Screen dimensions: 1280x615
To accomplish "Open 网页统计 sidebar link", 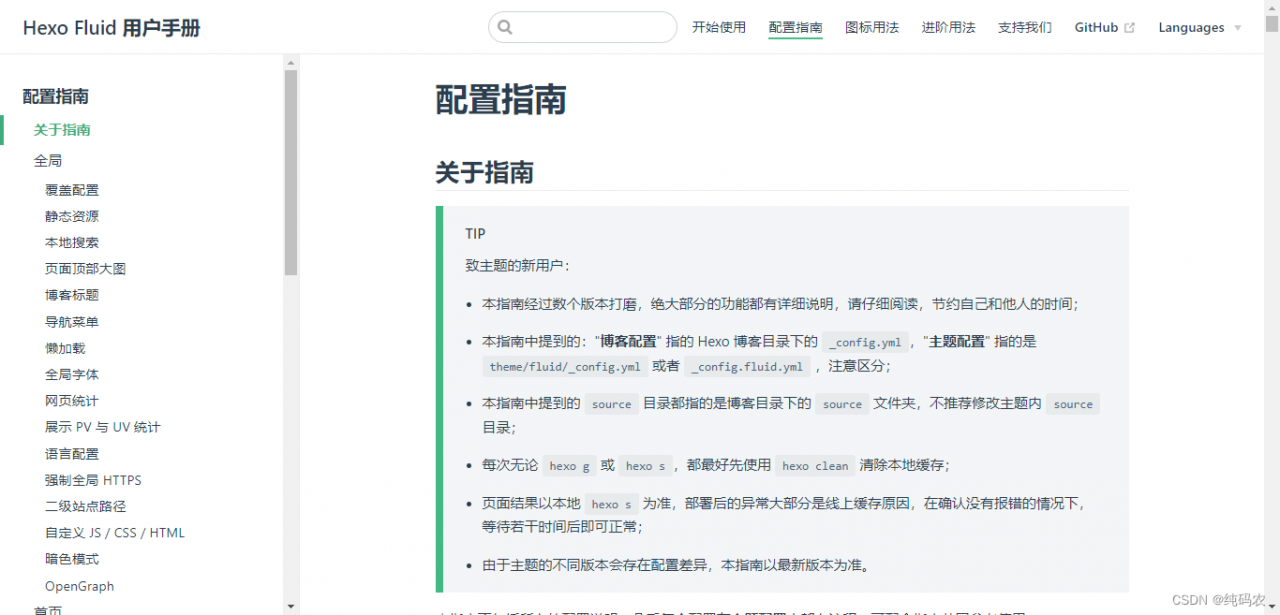I will (72, 401).
